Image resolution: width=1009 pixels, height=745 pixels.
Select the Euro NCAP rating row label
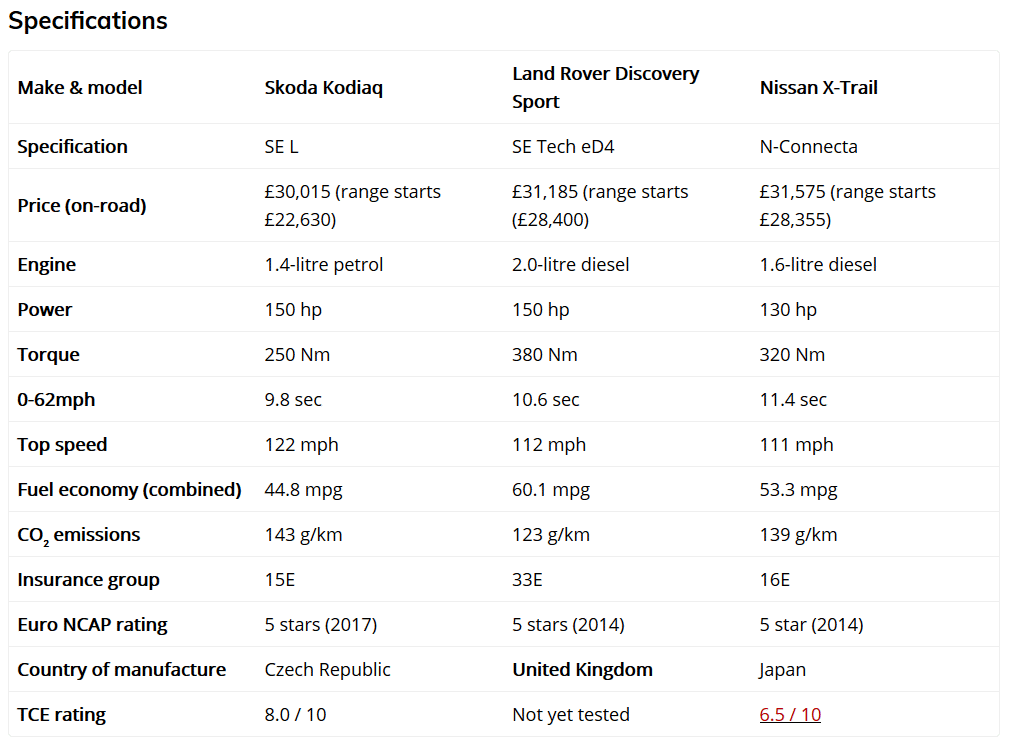93,625
